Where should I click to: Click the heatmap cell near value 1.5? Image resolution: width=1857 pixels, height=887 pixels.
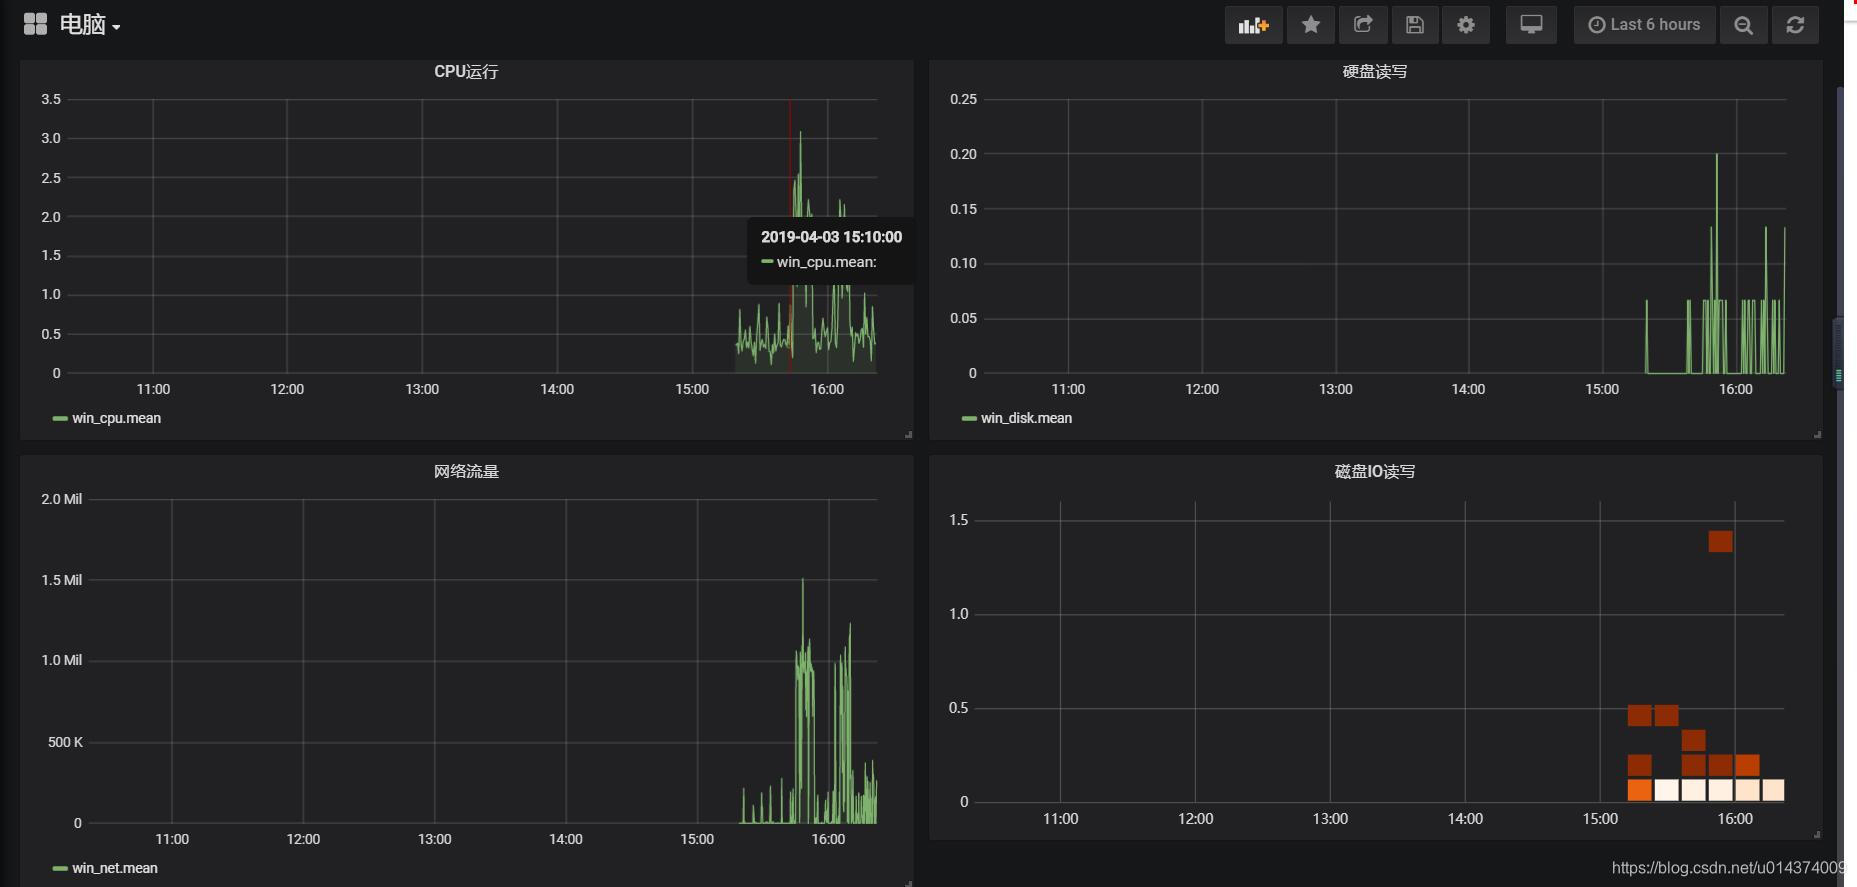[1720, 541]
